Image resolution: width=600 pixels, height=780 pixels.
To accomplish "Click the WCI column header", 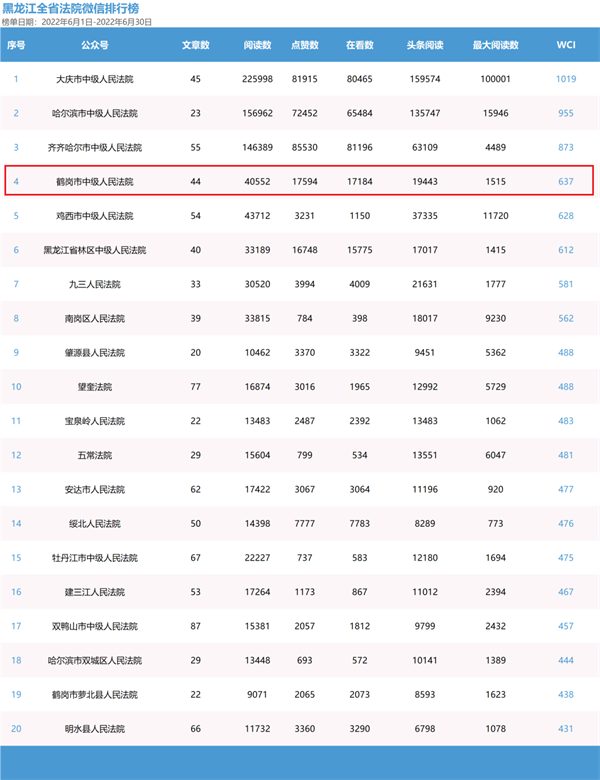I will 566,45.
